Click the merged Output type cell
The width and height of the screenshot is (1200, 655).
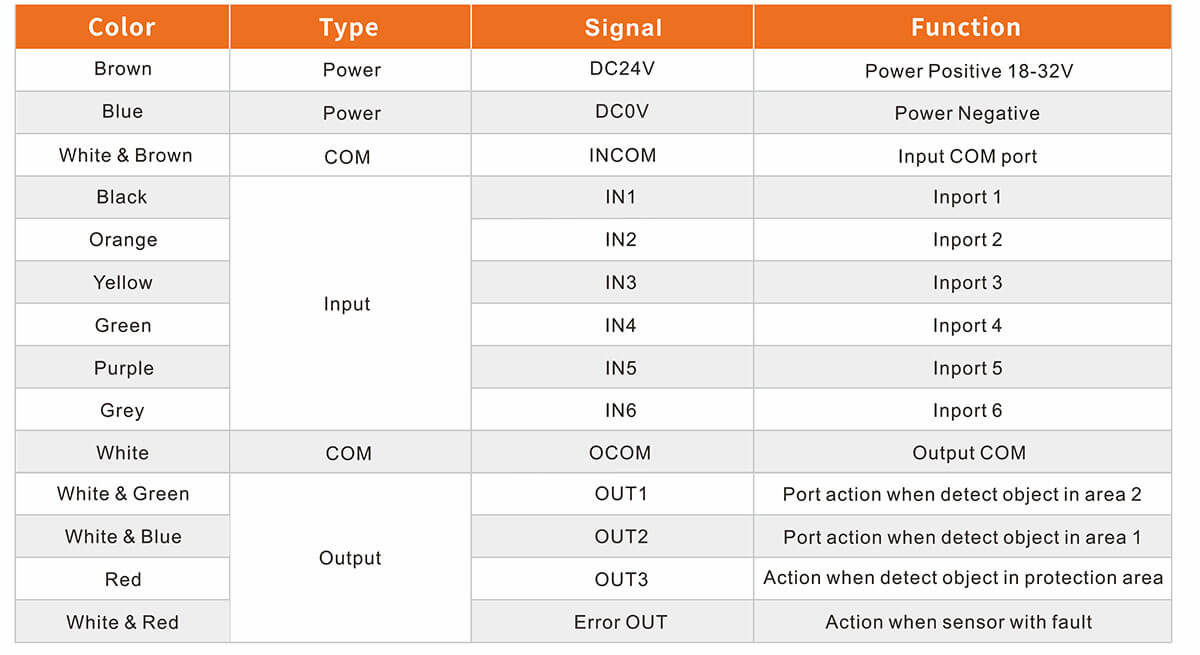tap(350, 558)
